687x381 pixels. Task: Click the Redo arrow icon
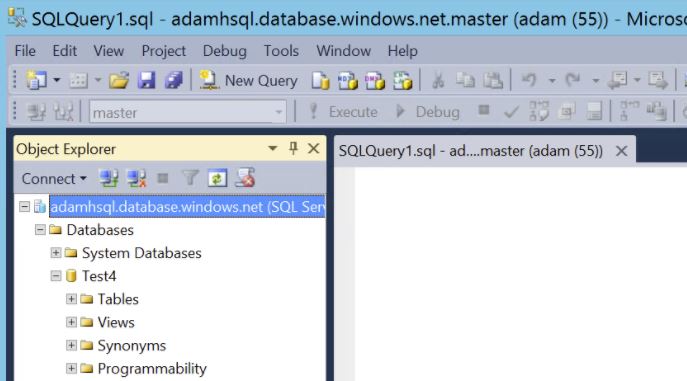click(x=573, y=81)
